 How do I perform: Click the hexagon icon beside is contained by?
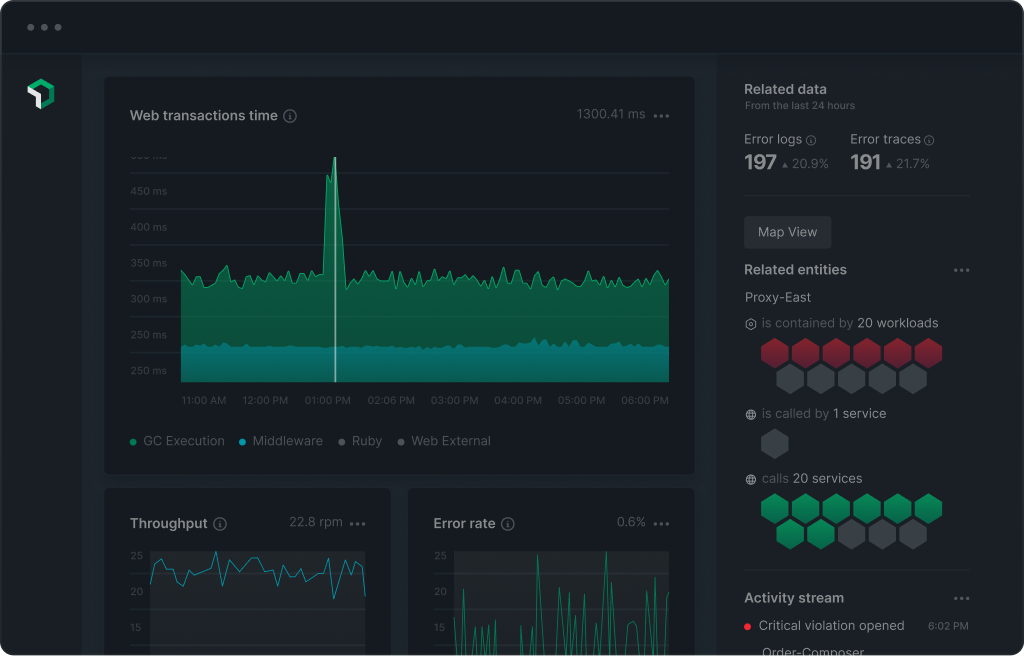pyautogui.click(x=751, y=324)
